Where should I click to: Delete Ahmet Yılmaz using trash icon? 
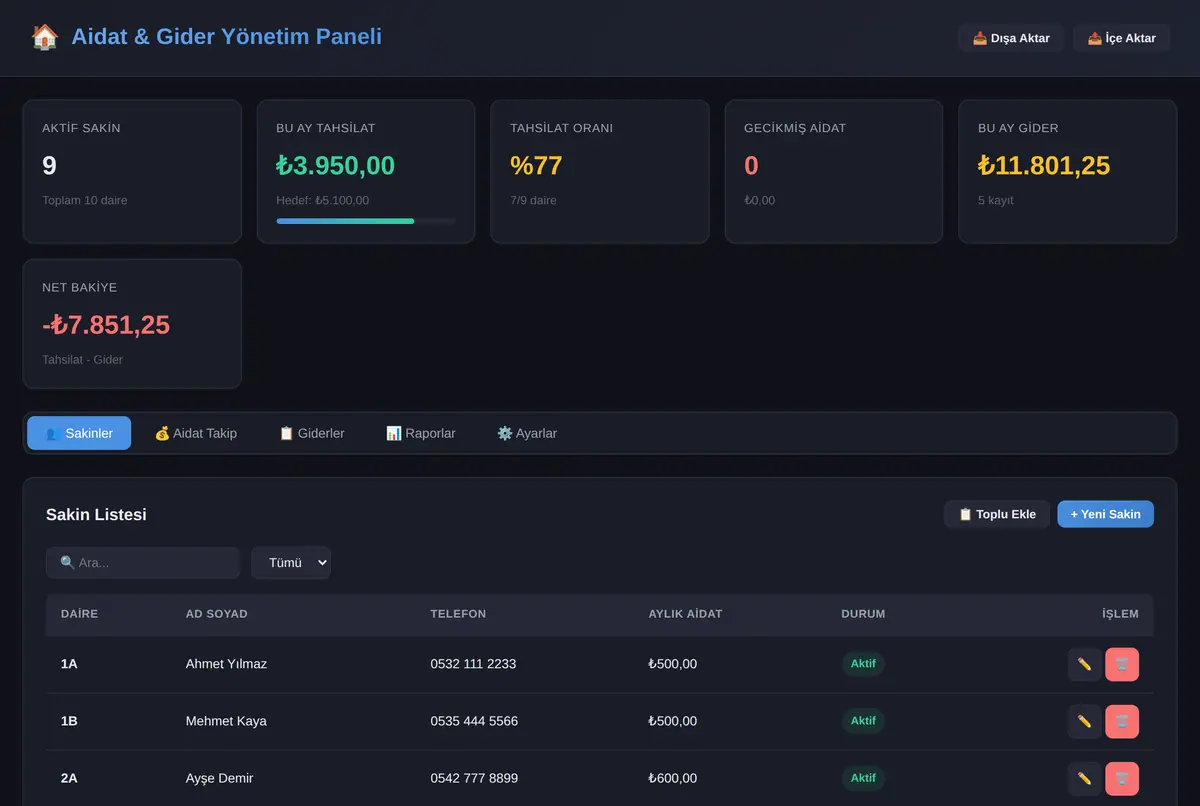tap(1122, 664)
